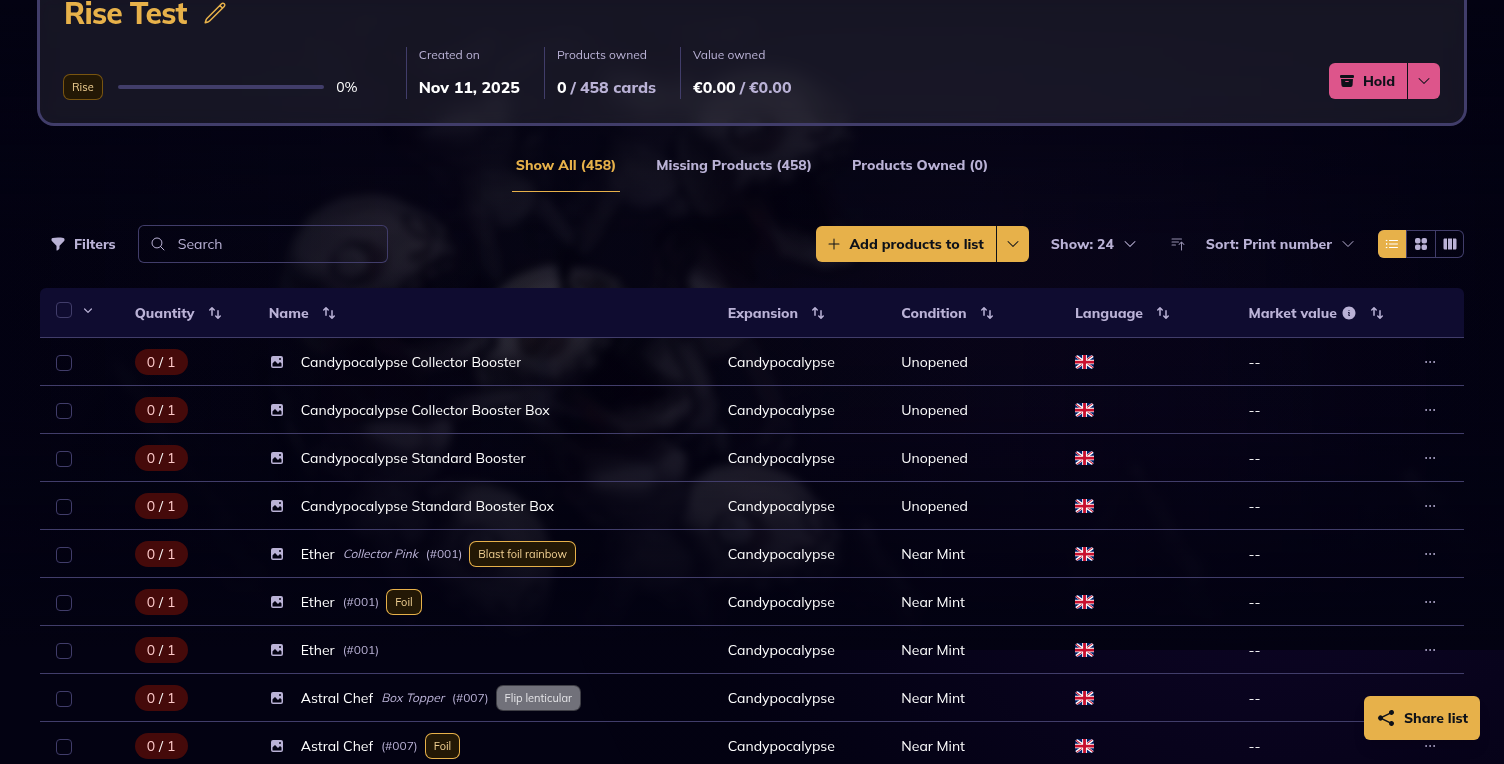The width and height of the screenshot is (1504, 764).
Task: Open more options for Candypocalypse Collector Booster
Action: point(1429,362)
